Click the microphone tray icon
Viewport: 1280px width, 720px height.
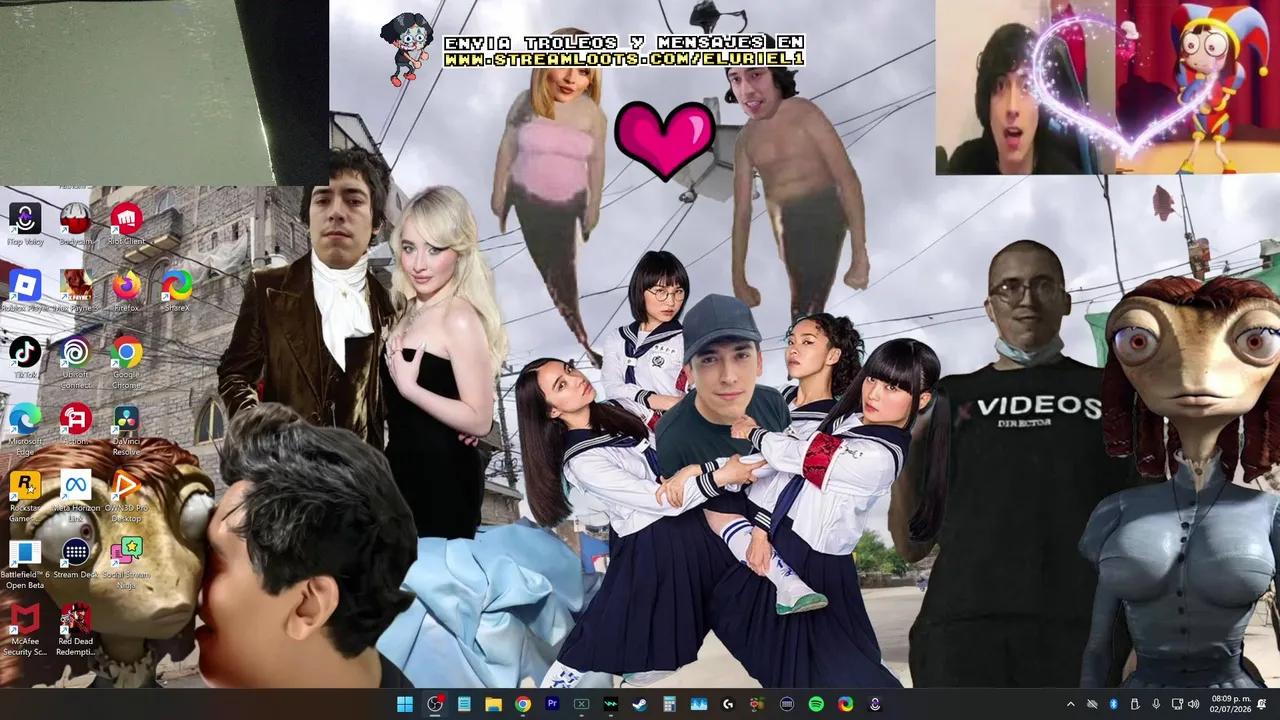[x=1156, y=704]
